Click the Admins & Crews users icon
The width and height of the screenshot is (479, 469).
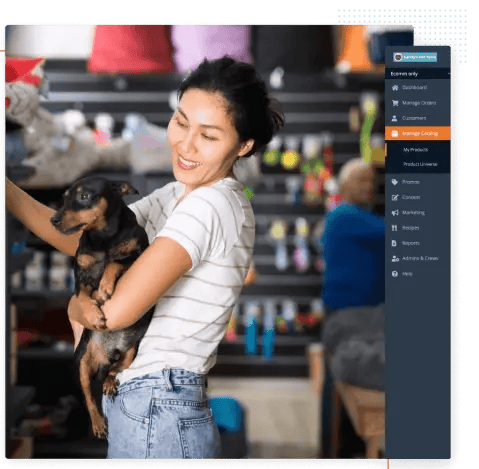395,258
